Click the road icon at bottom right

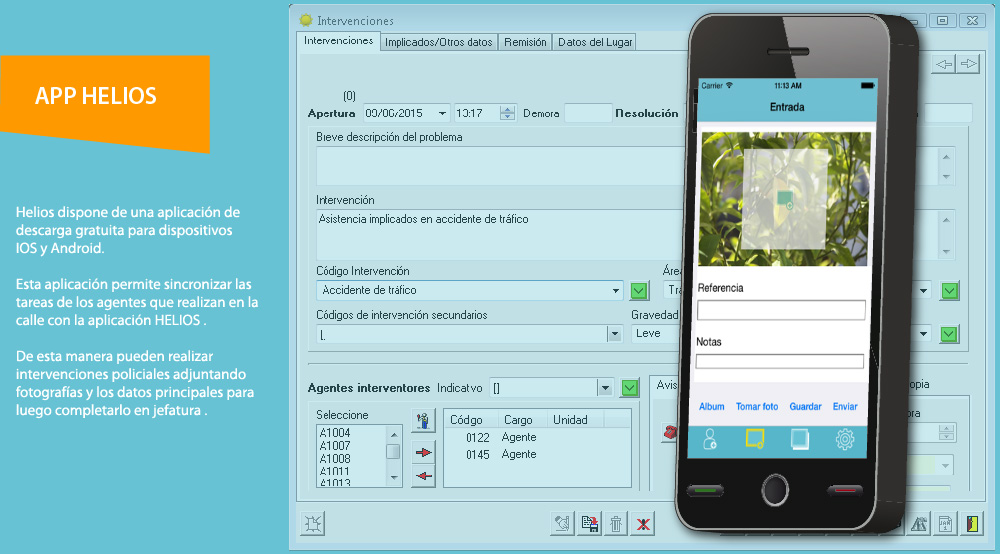click(x=918, y=523)
